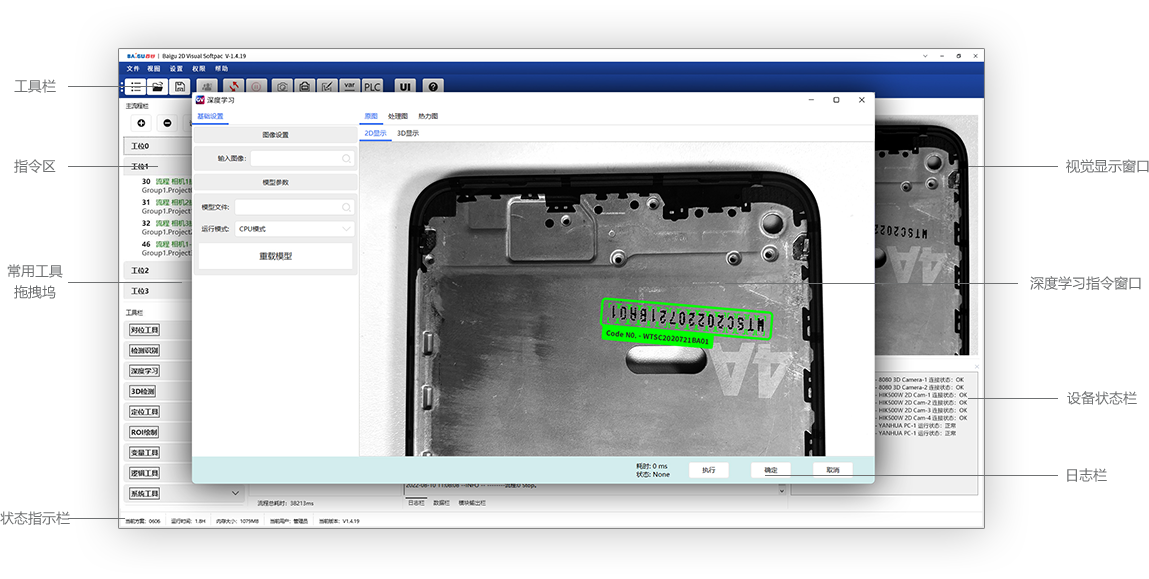Image resolution: width=1149 pixels, height=579 pixels.
Task: Open the 视图 menu
Action: pyautogui.click(x=154, y=69)
